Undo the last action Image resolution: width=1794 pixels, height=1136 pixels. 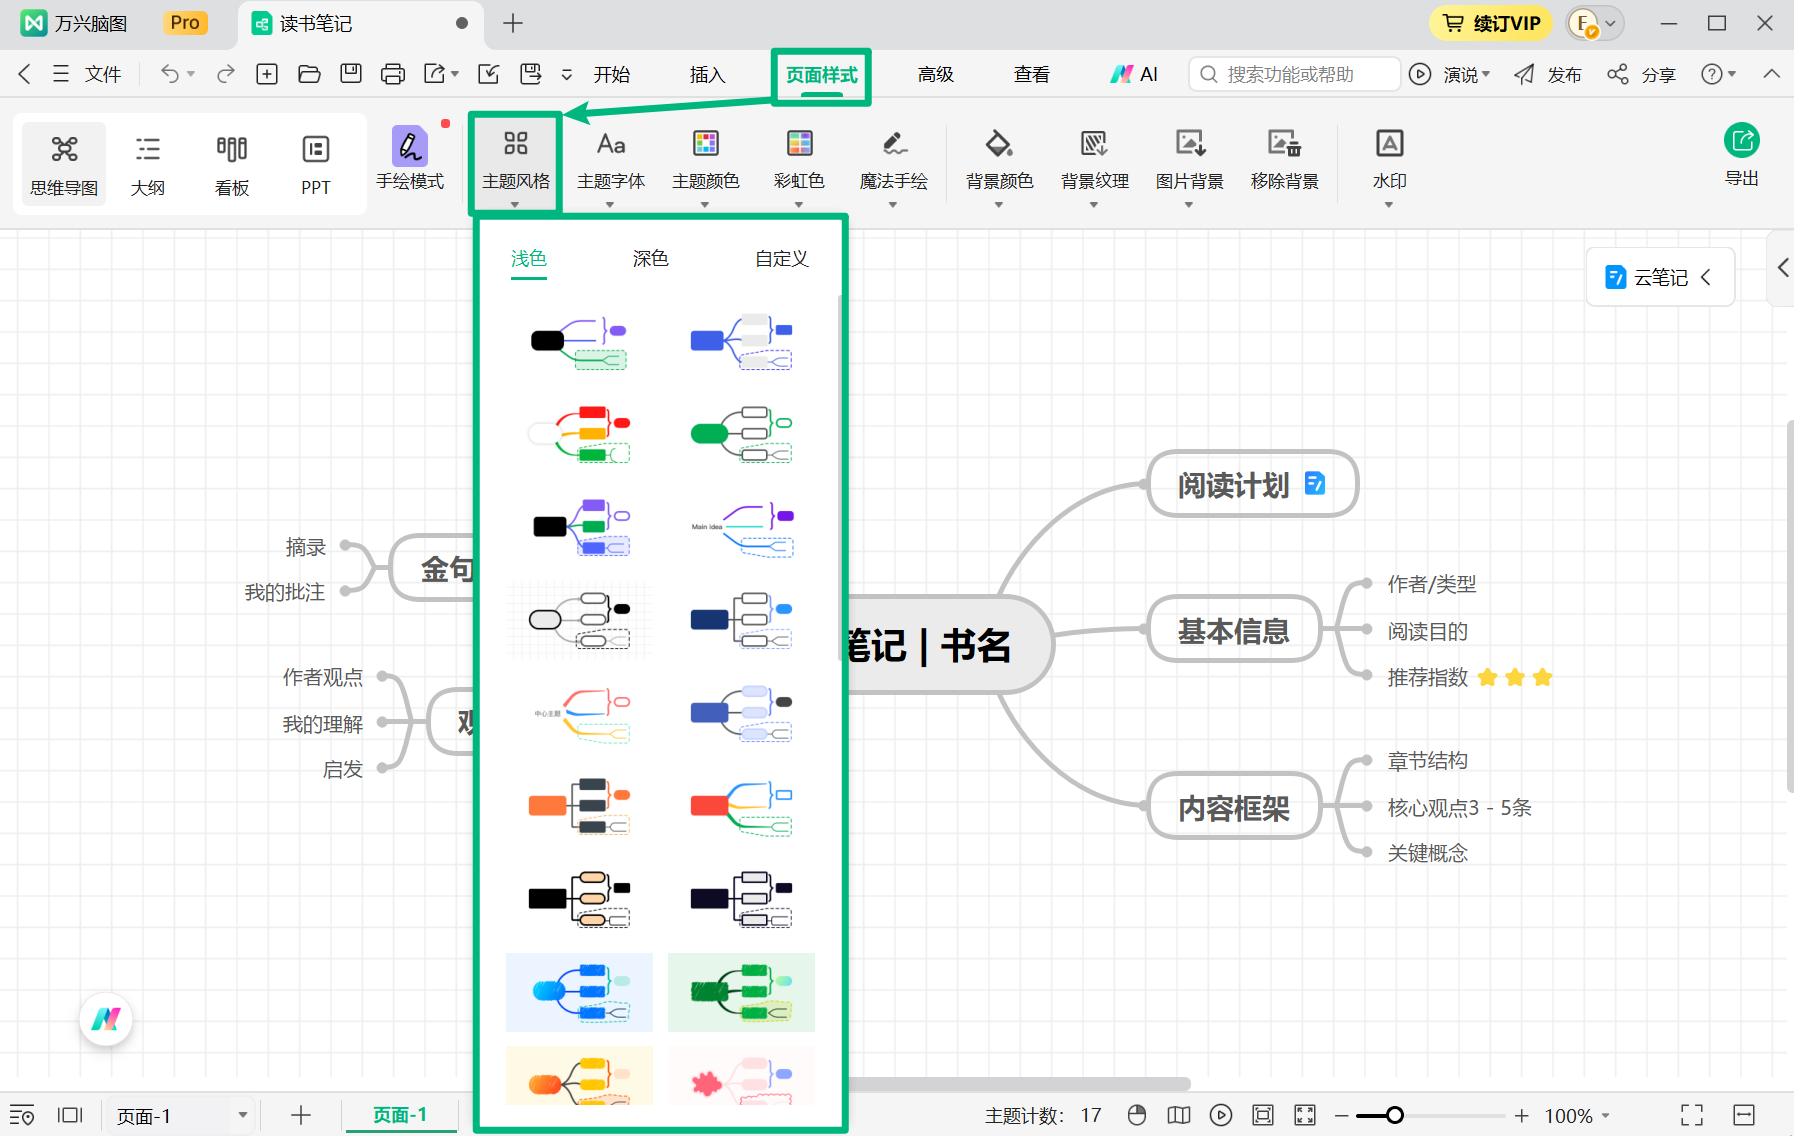pyautogui.click(x=170, y=74)
